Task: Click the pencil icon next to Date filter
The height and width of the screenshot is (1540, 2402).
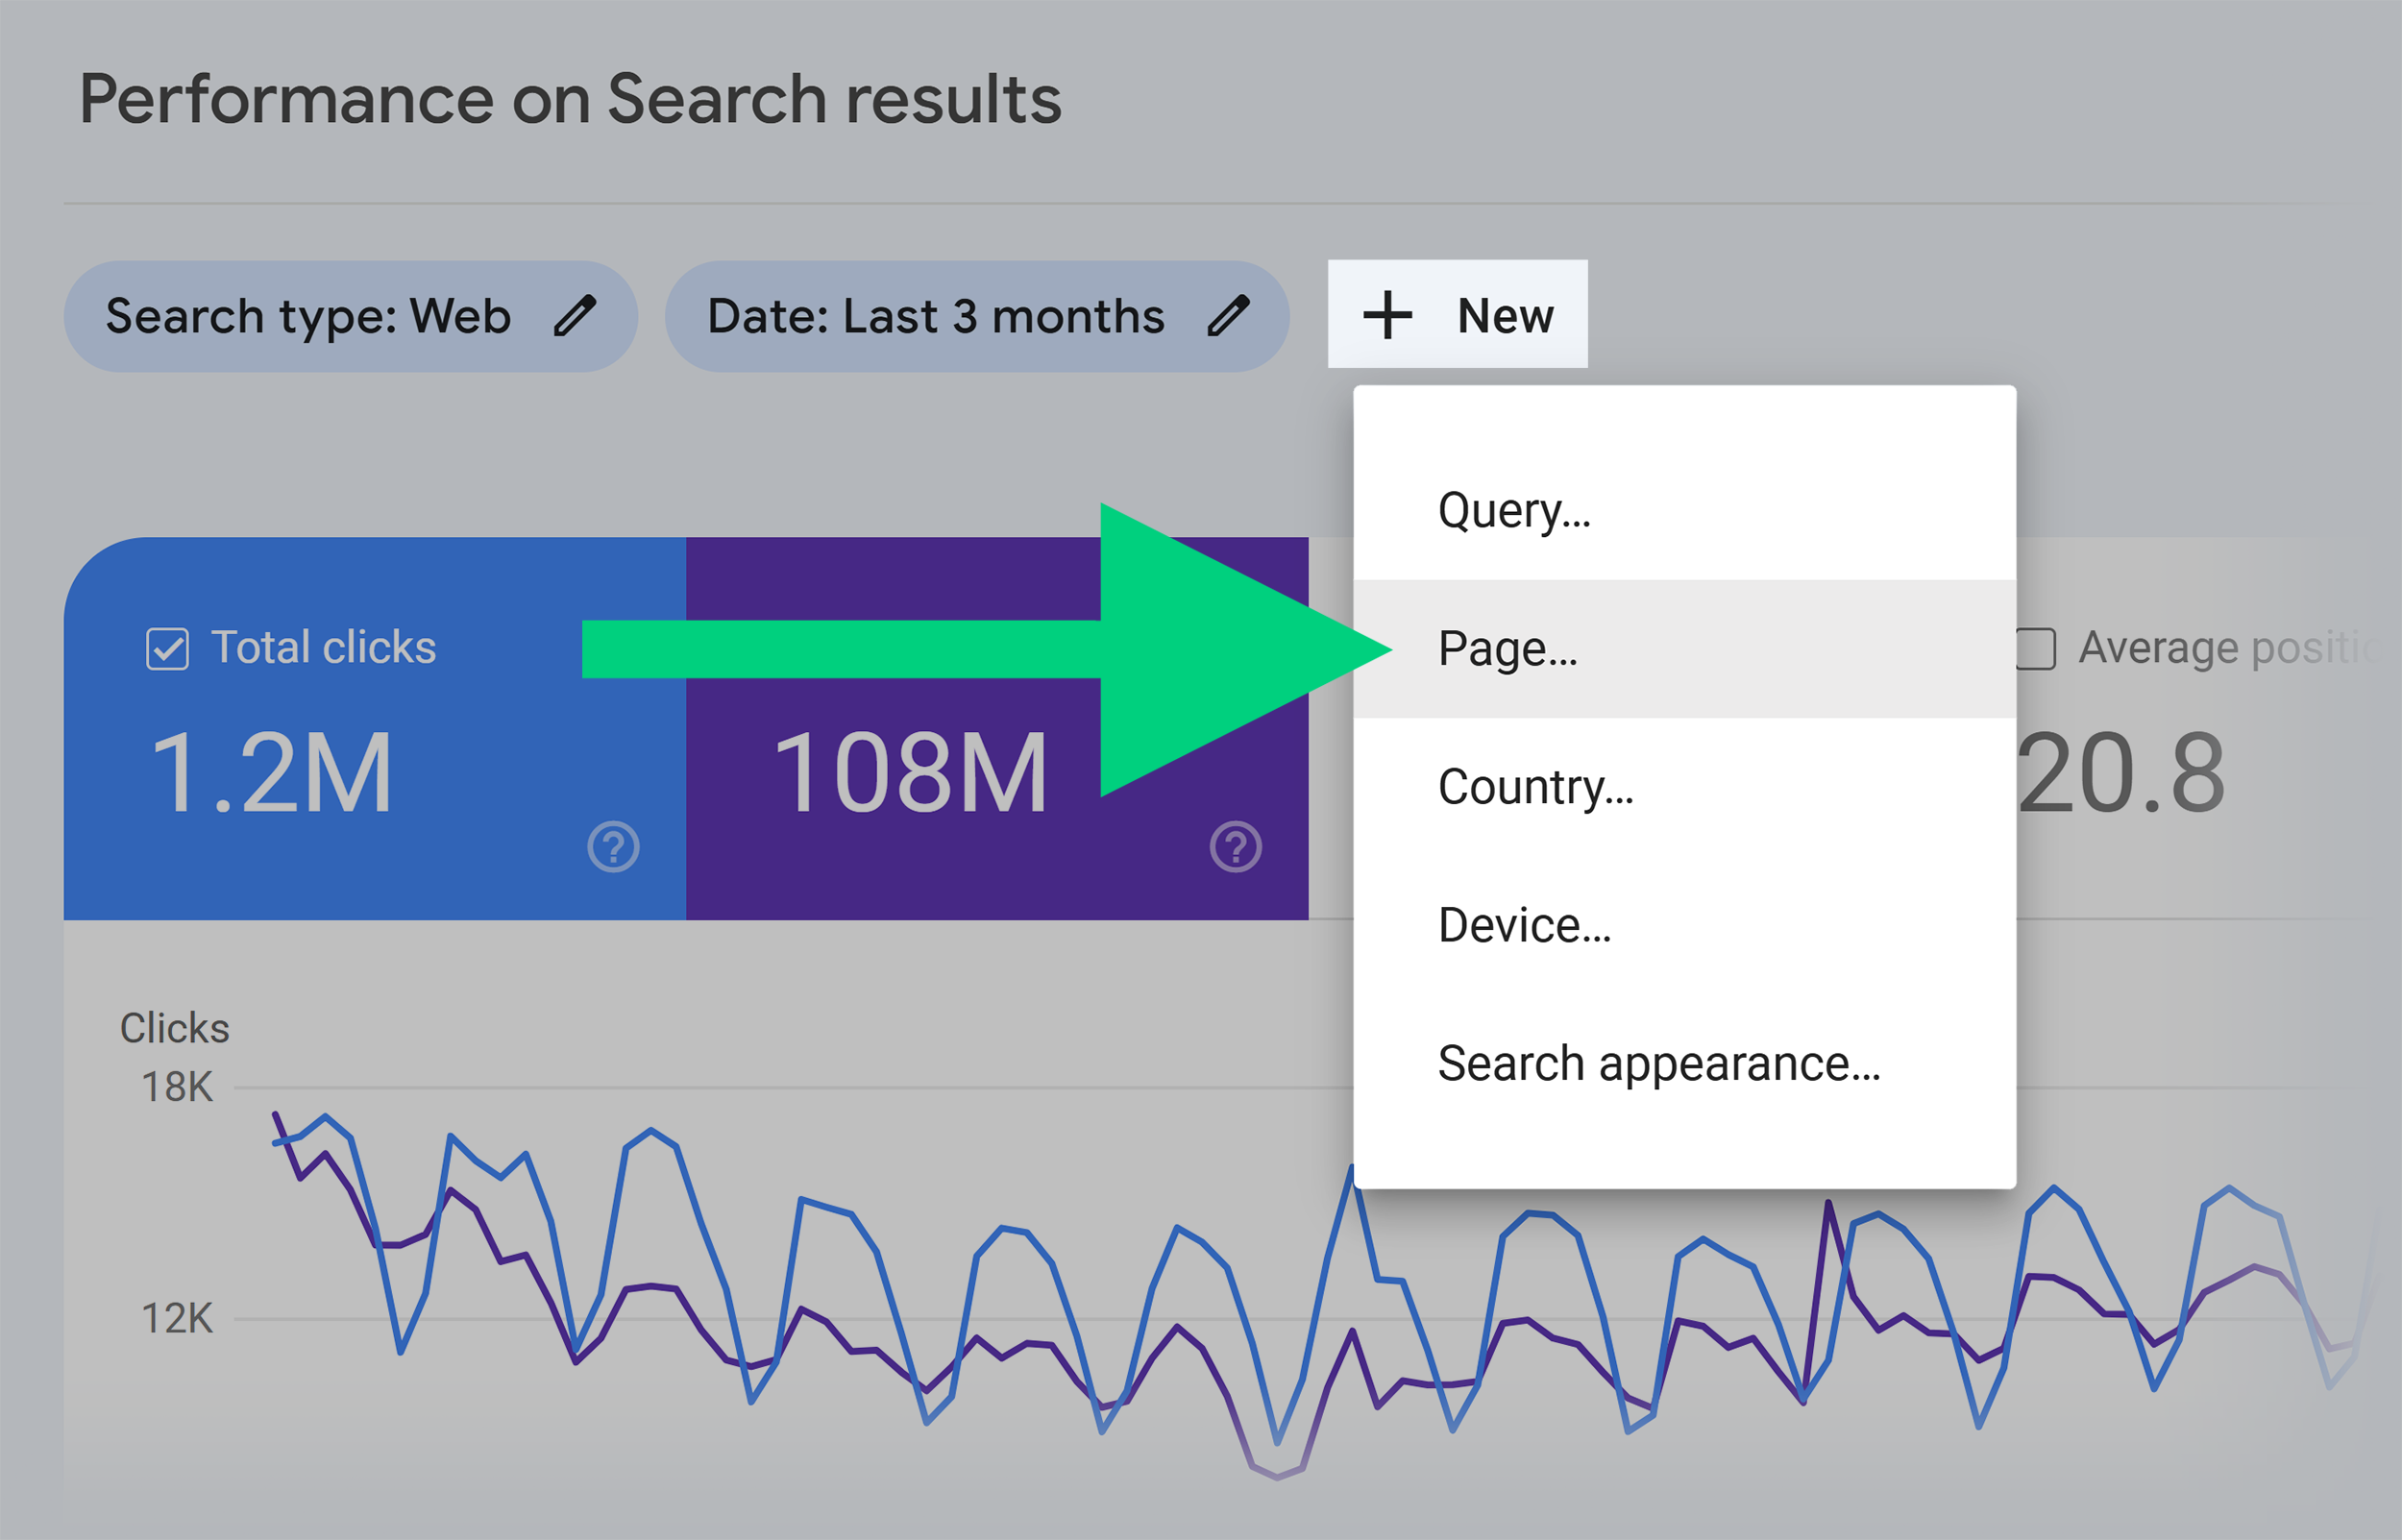Action: (x=1229, y=316)
